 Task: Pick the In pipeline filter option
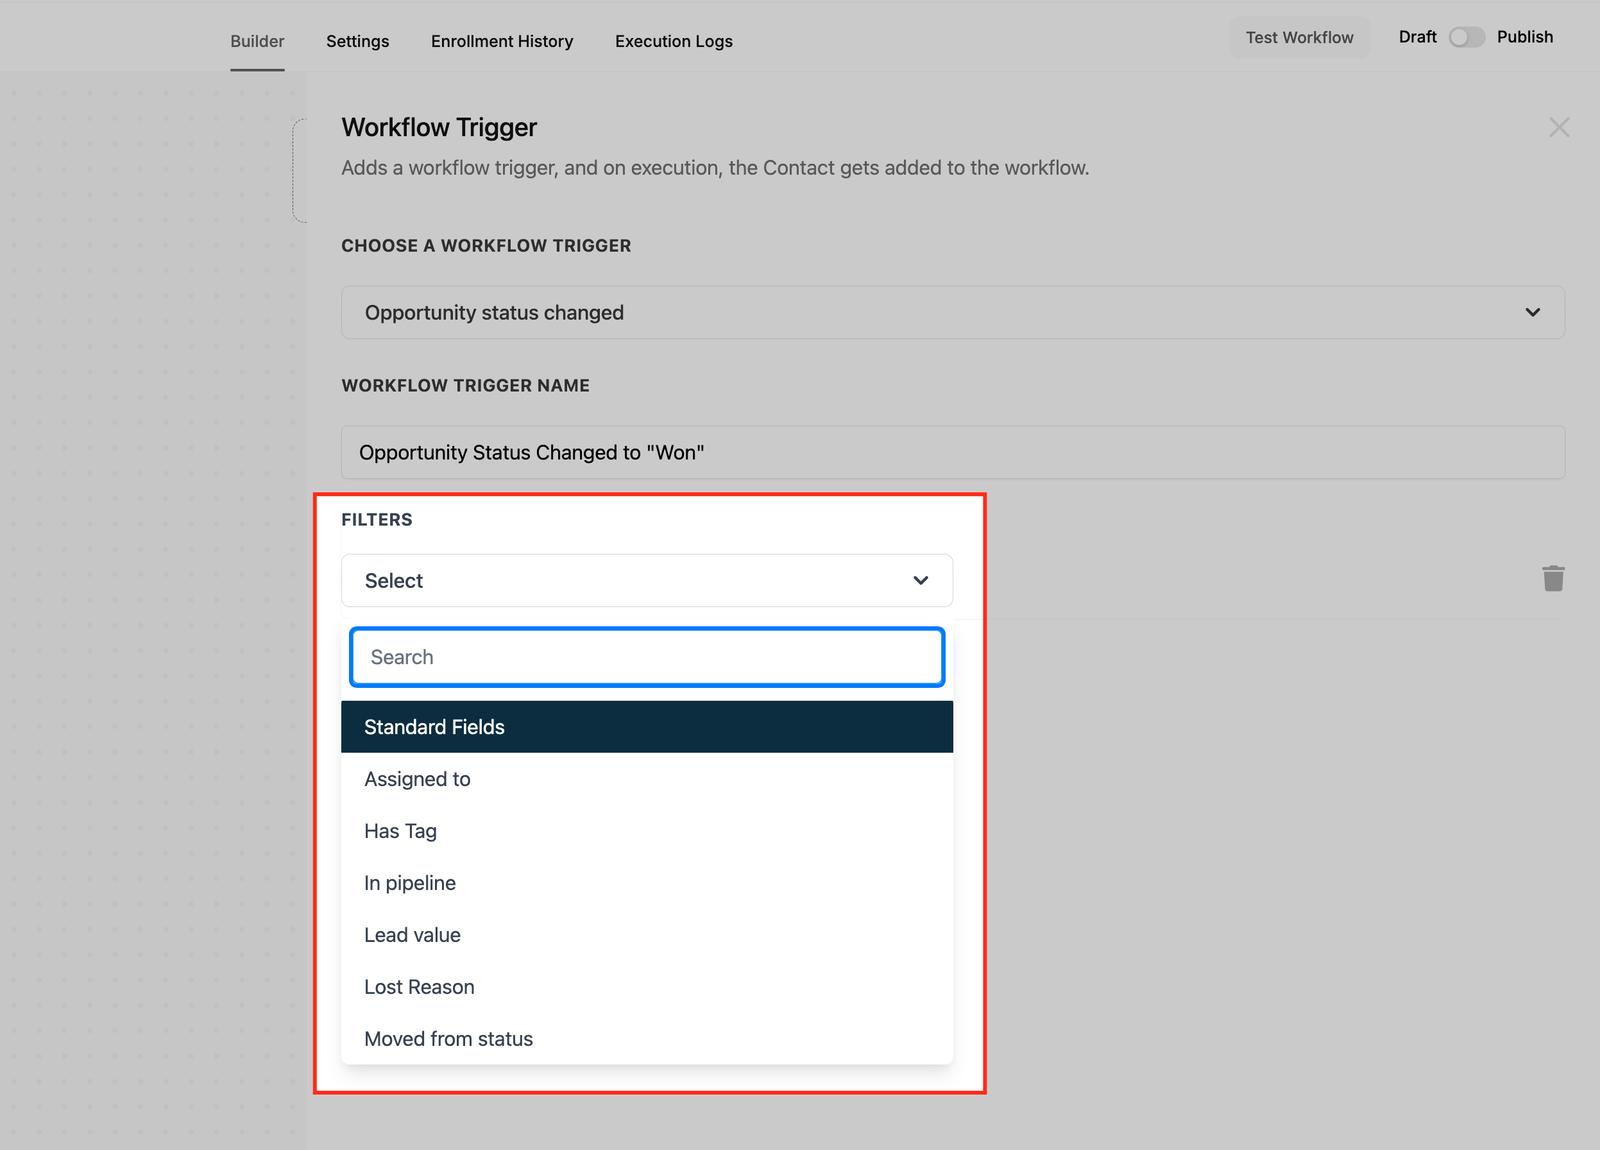click(410, 883)
